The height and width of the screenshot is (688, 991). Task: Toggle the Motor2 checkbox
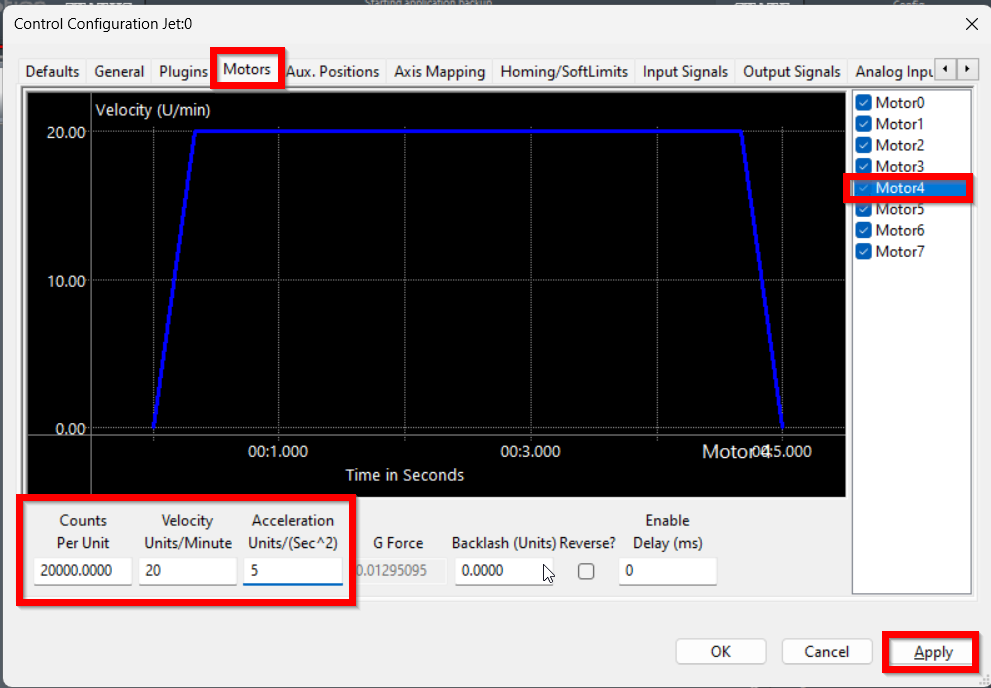(x=864, y=146)
